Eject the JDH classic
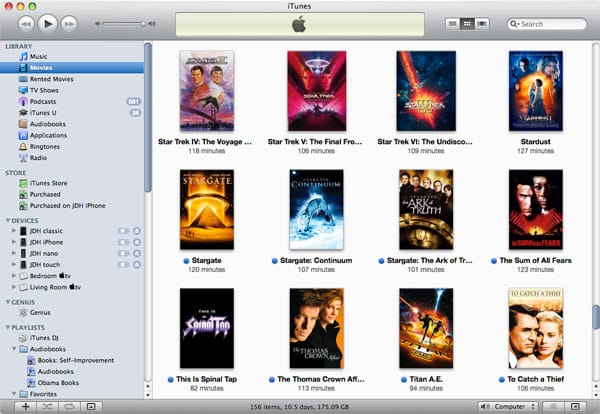 tap(137, 231)
